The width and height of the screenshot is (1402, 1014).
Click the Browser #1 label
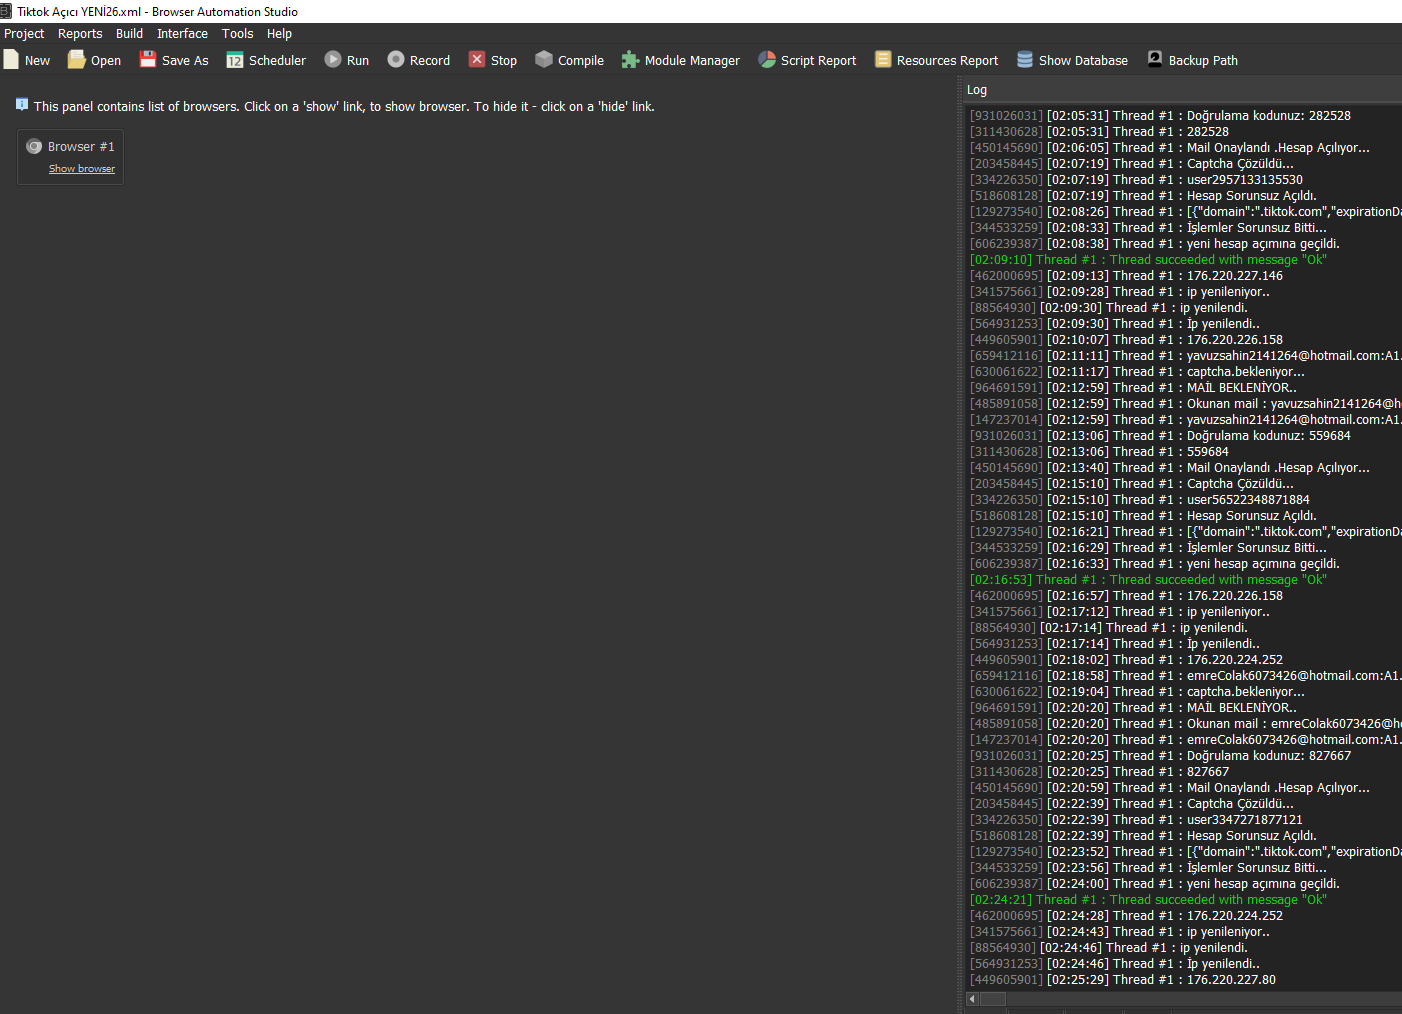click(x=81, y=147)
